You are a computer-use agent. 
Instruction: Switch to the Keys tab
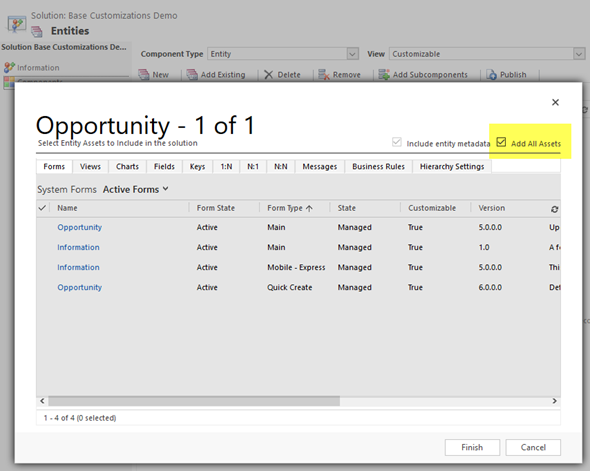pyautogui.click(x=198, y=166)
